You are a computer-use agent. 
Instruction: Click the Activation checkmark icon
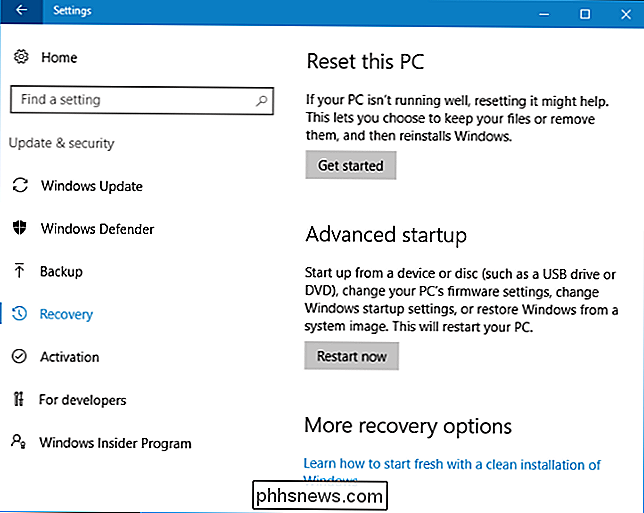point(19,356)
